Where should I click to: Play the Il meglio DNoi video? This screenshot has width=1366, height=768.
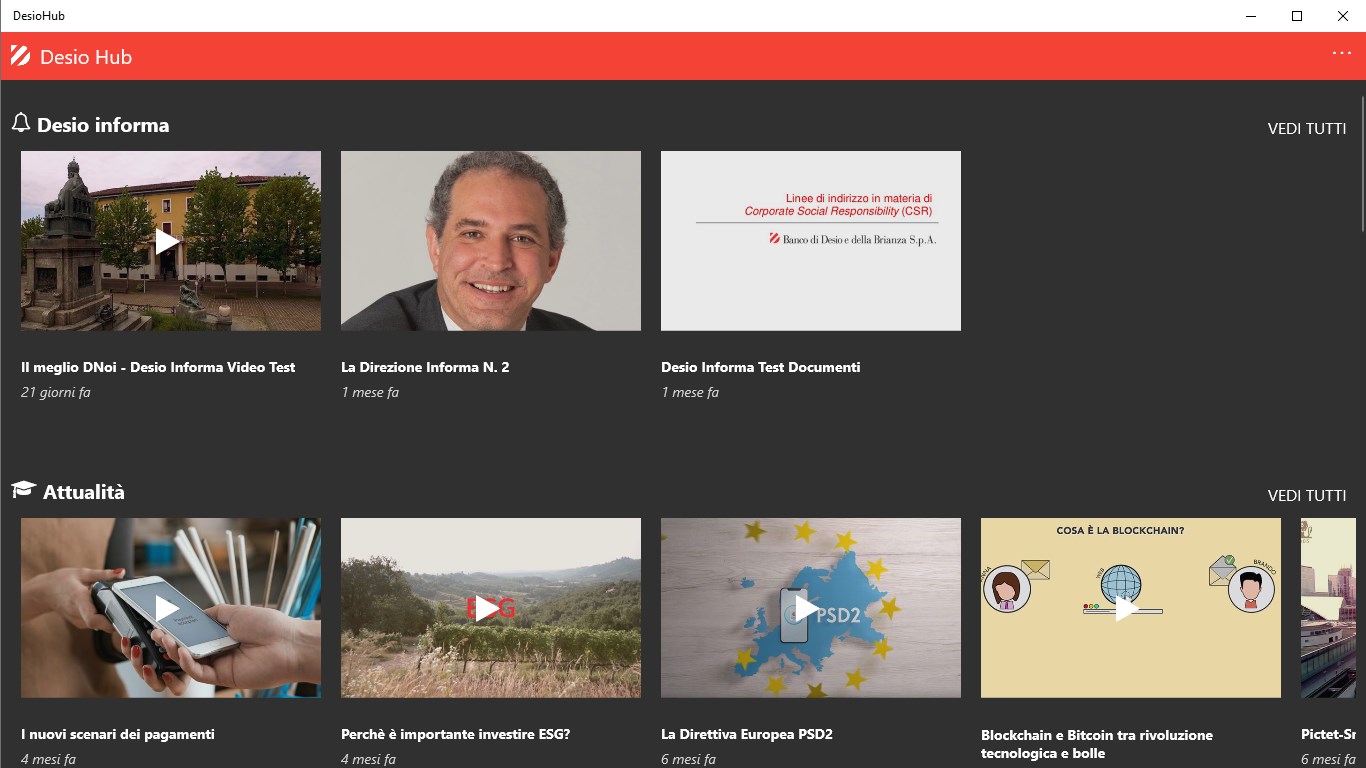[168, 241]
